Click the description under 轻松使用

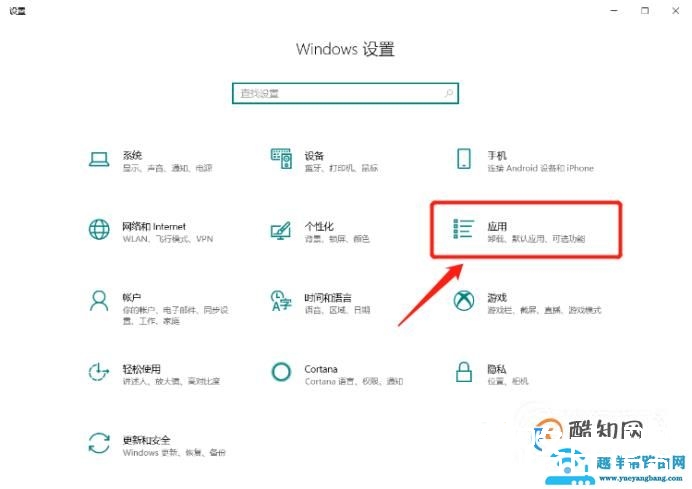click(x=171, y=381)
